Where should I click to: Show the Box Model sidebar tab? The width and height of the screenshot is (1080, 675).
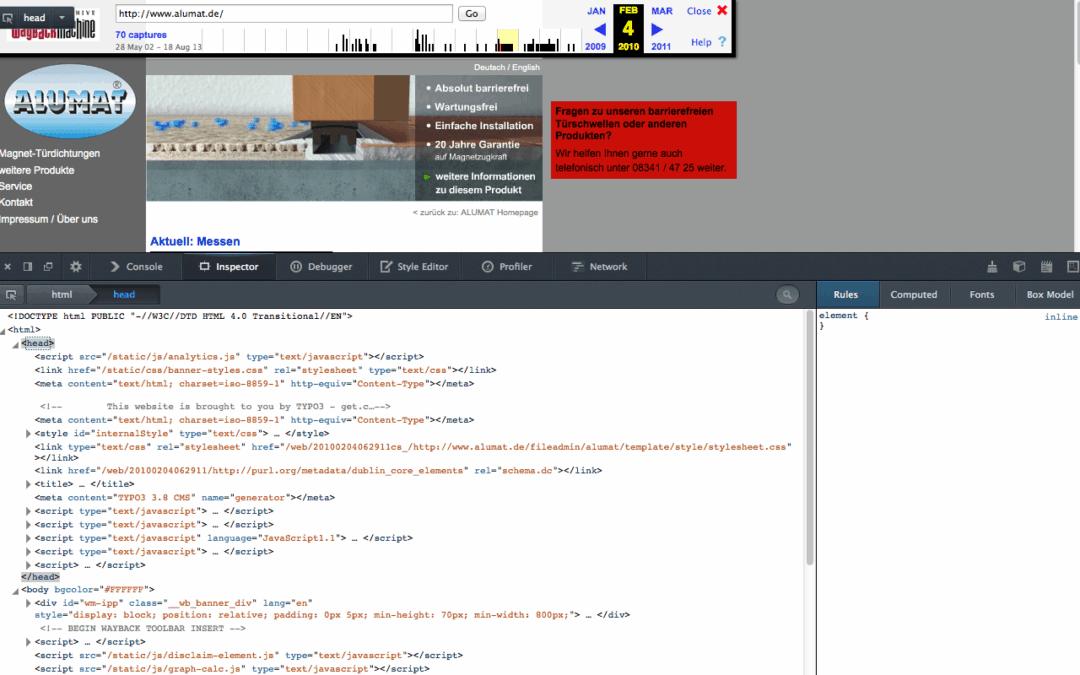1049,295
